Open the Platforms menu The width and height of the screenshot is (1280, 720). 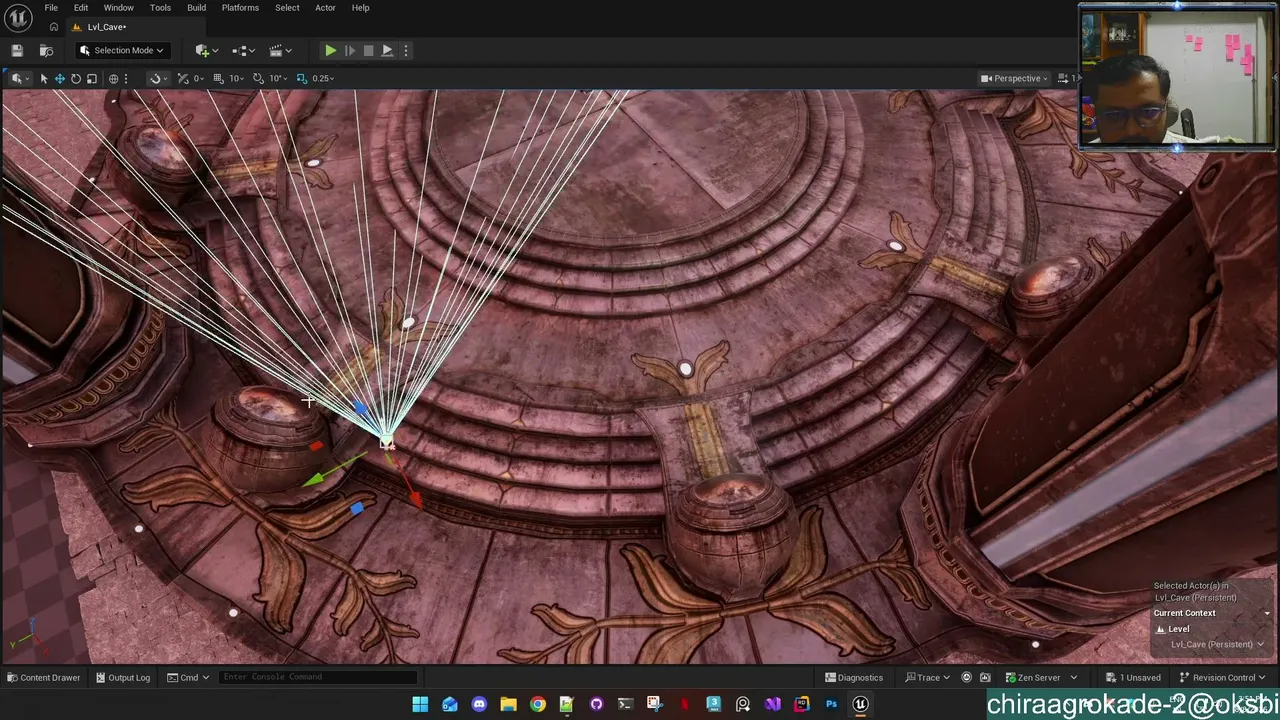240,8
